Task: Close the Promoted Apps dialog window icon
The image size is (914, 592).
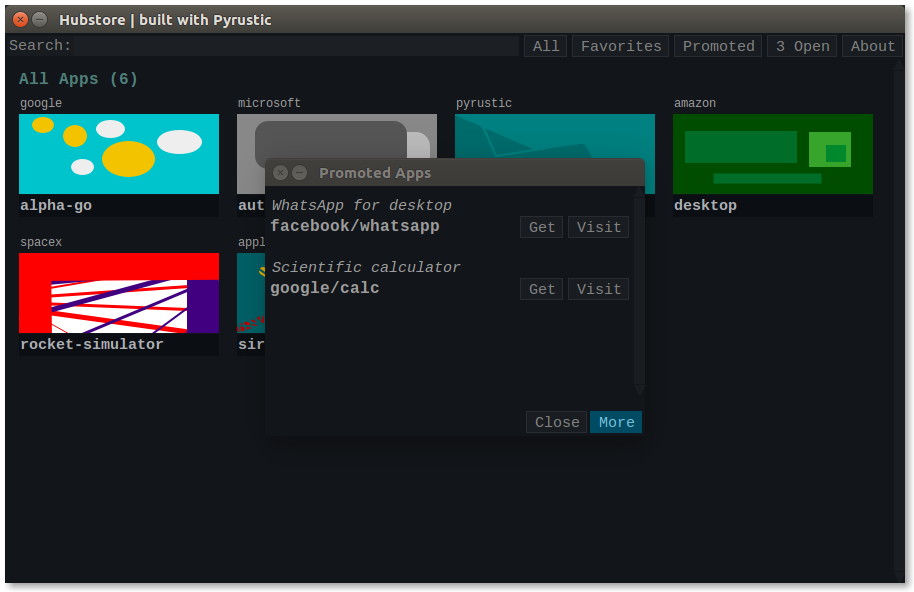Action: [x=280, y=172]
